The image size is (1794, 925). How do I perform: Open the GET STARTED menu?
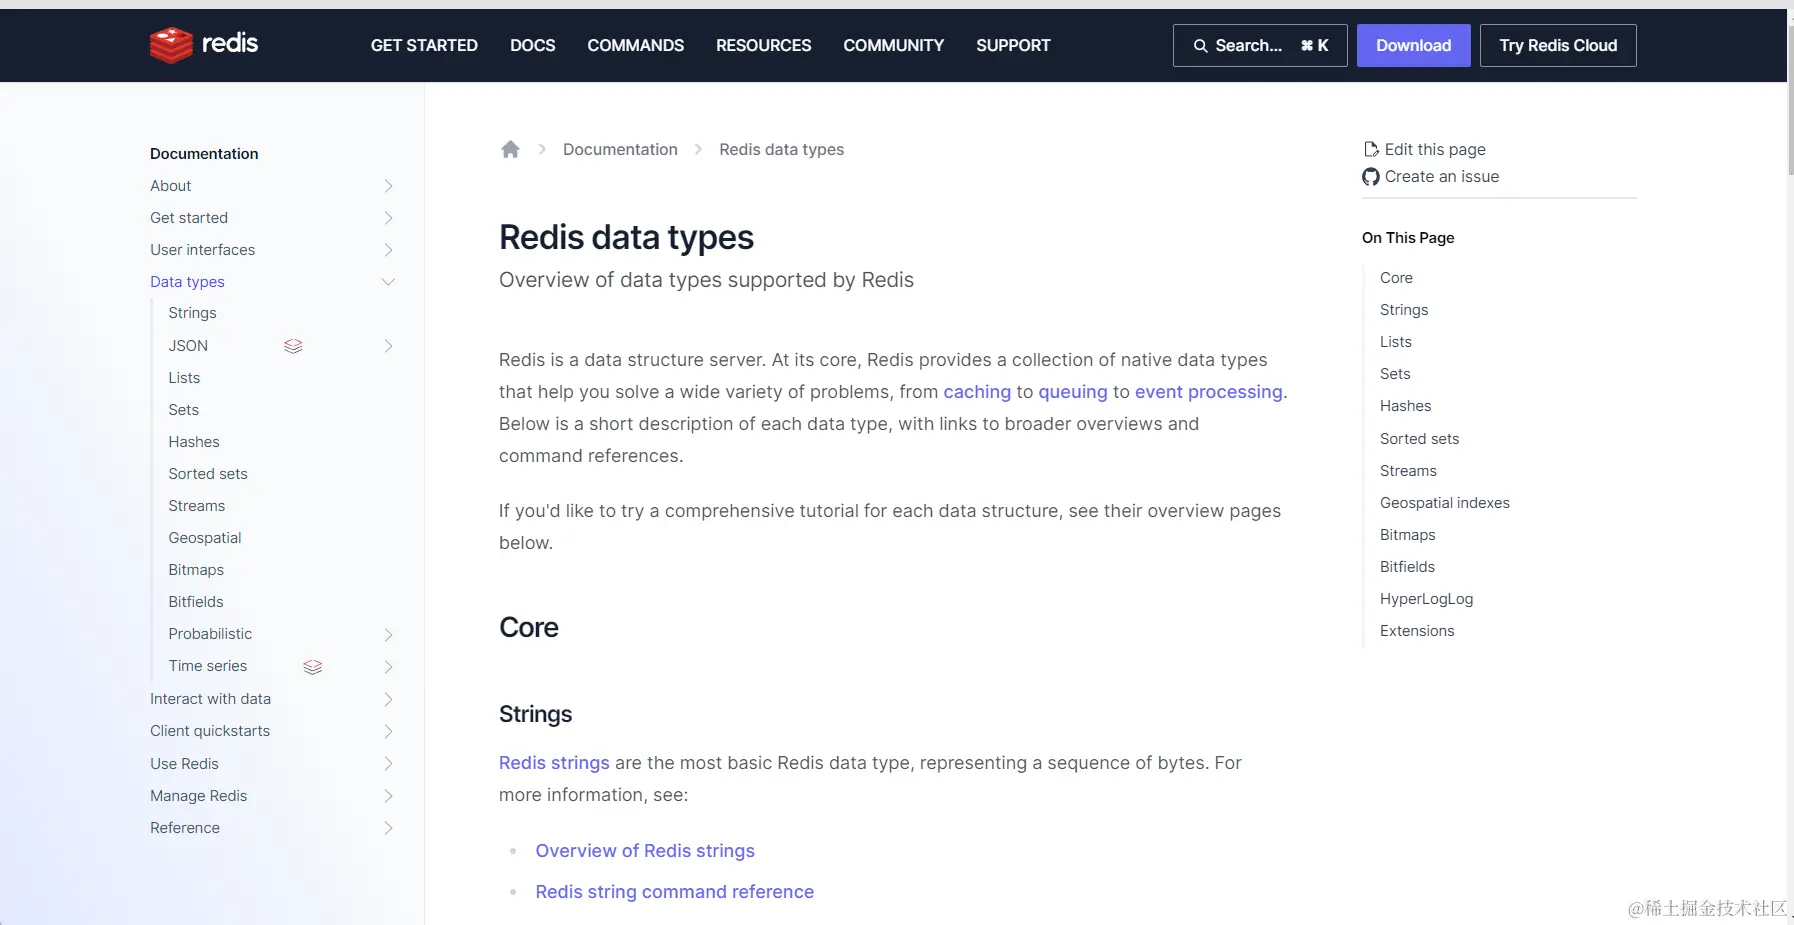(x=424, y=45)
